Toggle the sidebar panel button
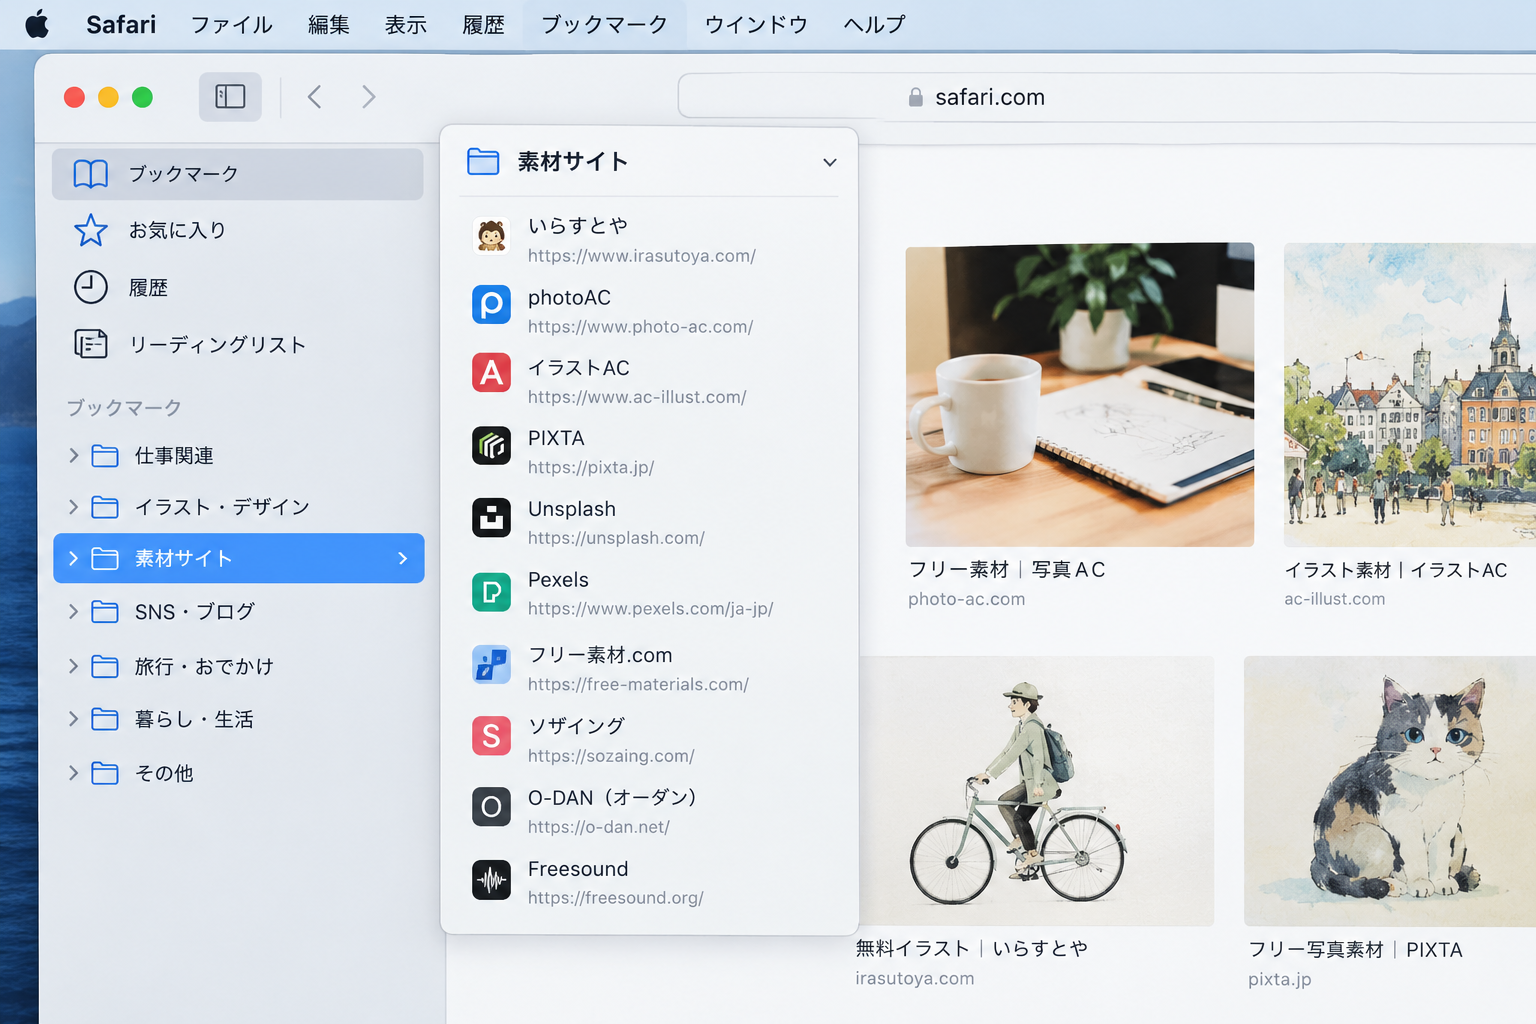This screenshot has height=1024, width=1536. pos(230,97)
